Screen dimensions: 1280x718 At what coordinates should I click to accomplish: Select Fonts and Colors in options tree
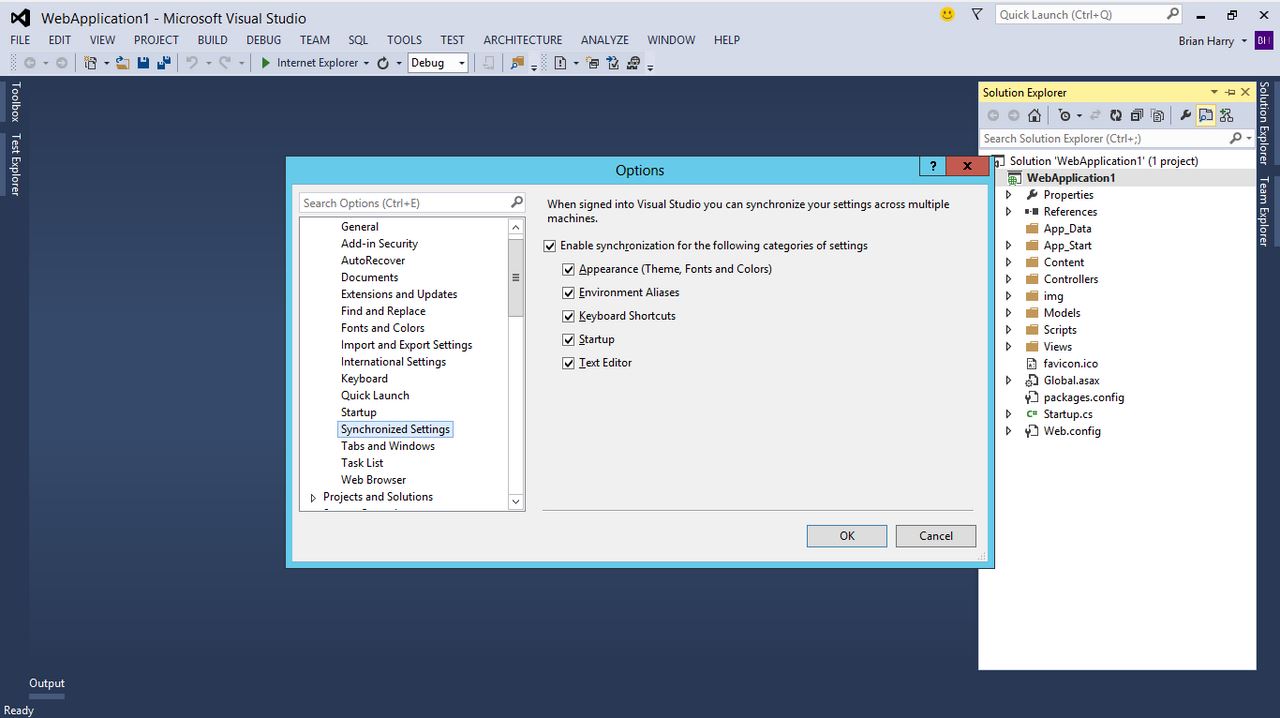coord(382,328)
